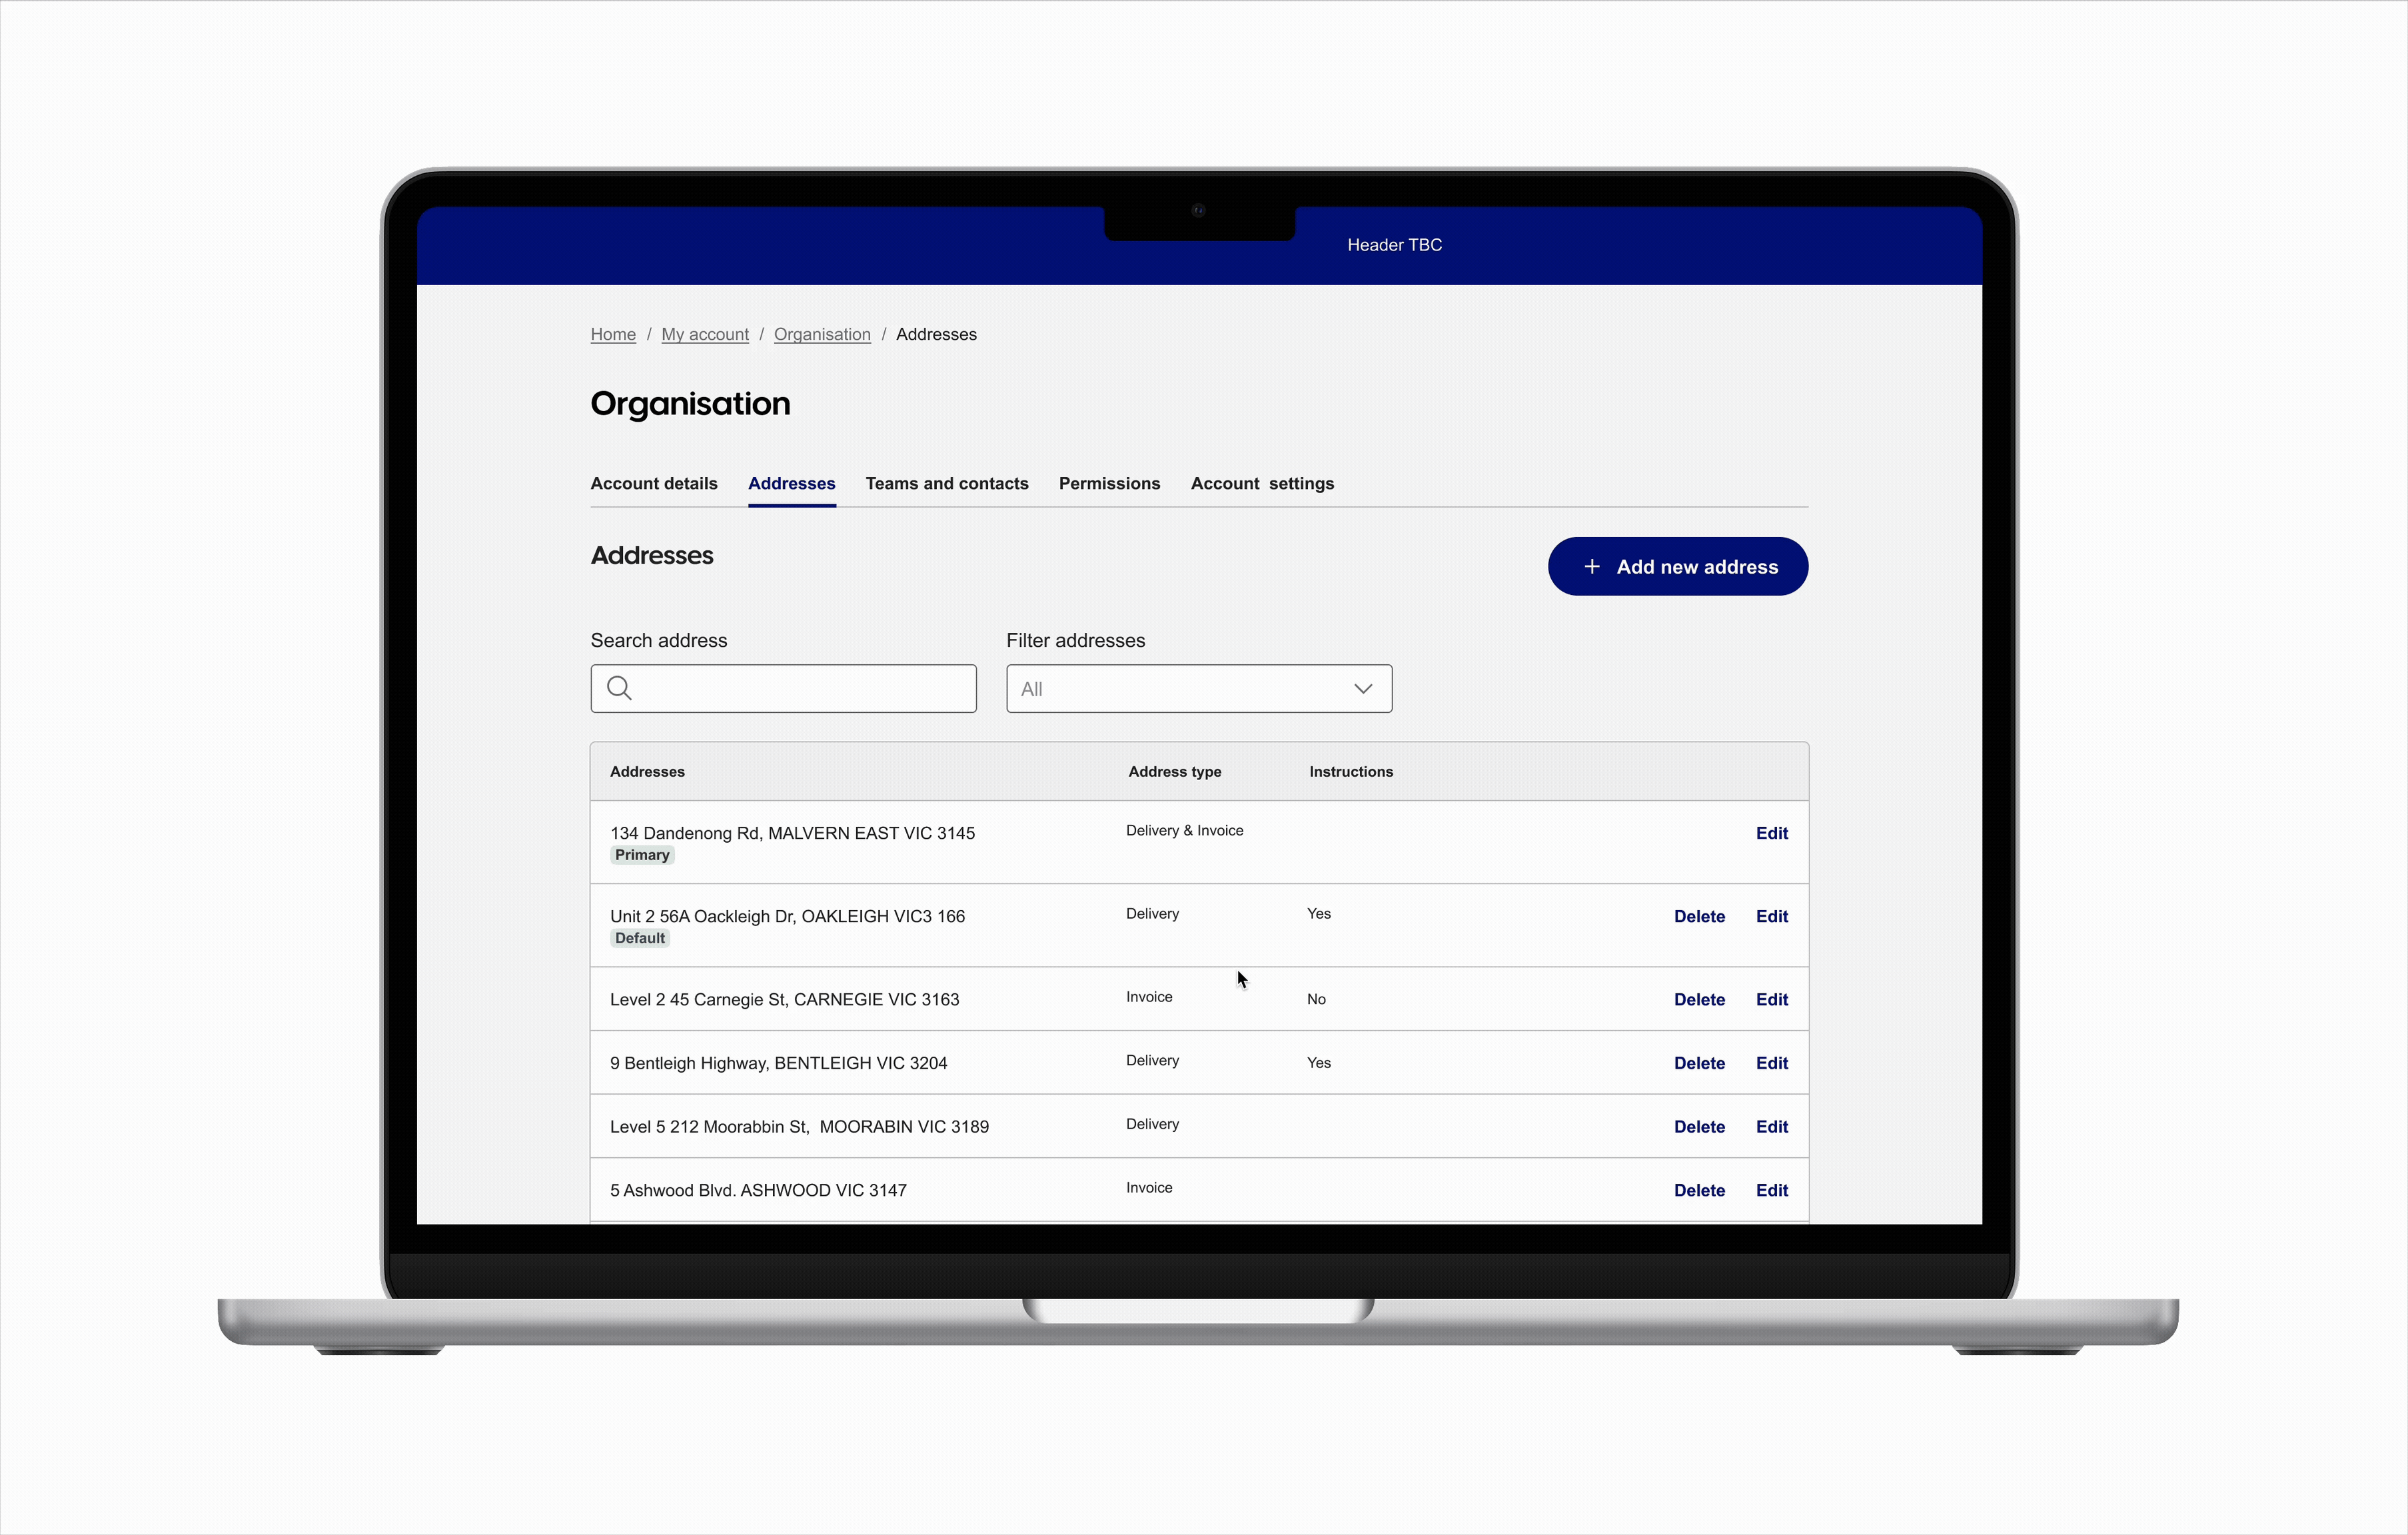Screen dimensions: 2408x1535
Task: Delete the 5 Ashwood Blvd address
Action: pos(1699,1190)
